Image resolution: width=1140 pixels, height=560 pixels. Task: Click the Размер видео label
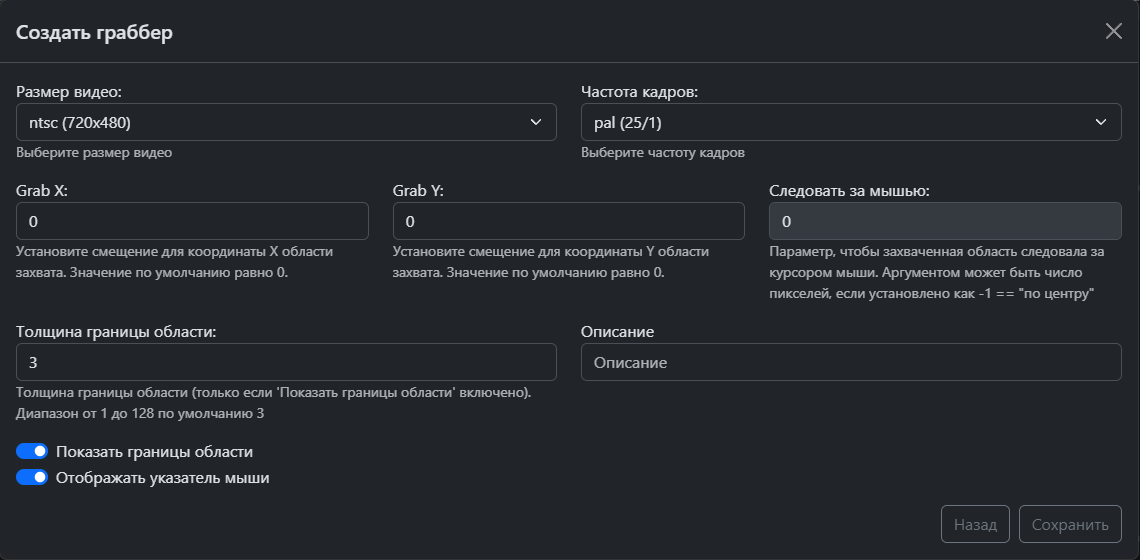click(x=69, y=91)
